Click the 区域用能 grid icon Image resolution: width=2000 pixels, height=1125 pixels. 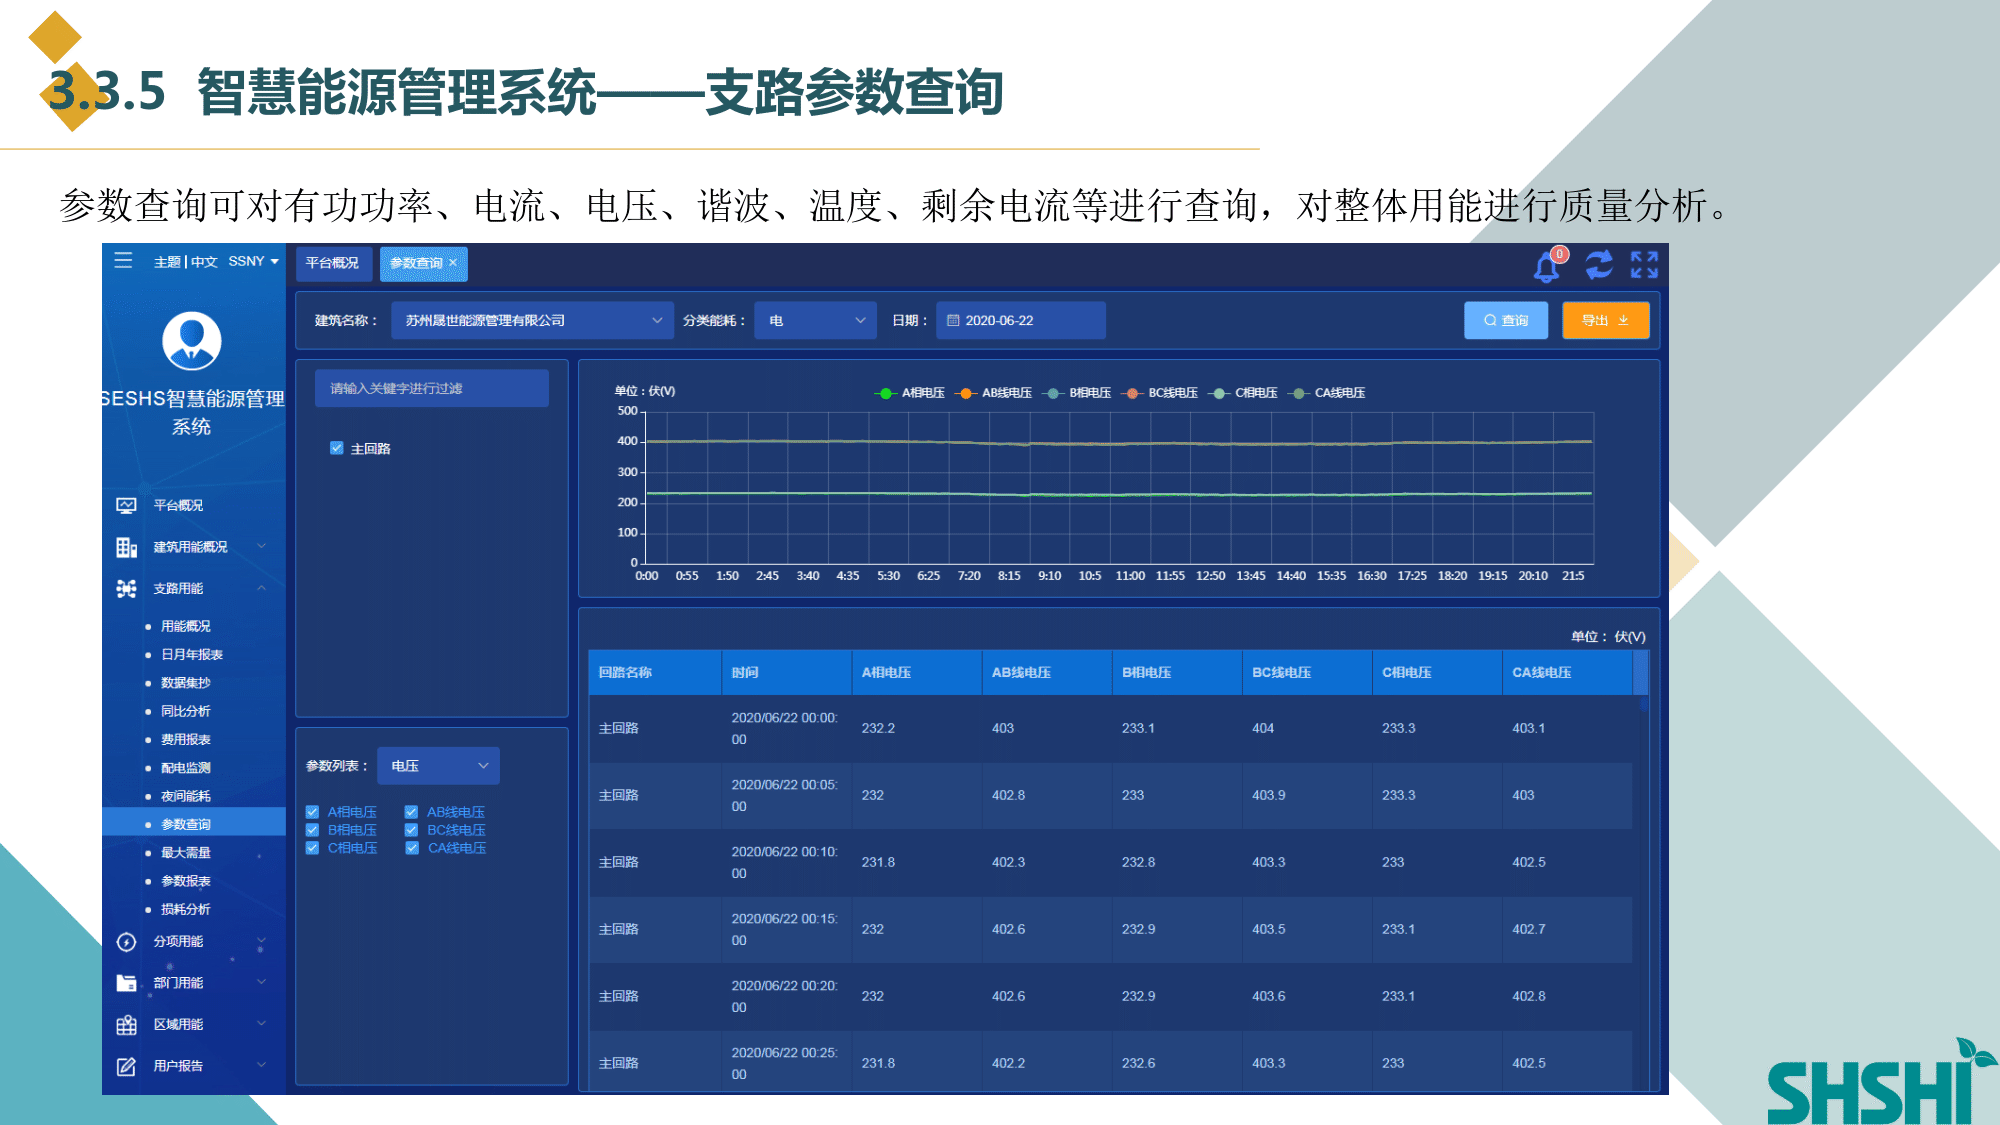[126, 1025]
